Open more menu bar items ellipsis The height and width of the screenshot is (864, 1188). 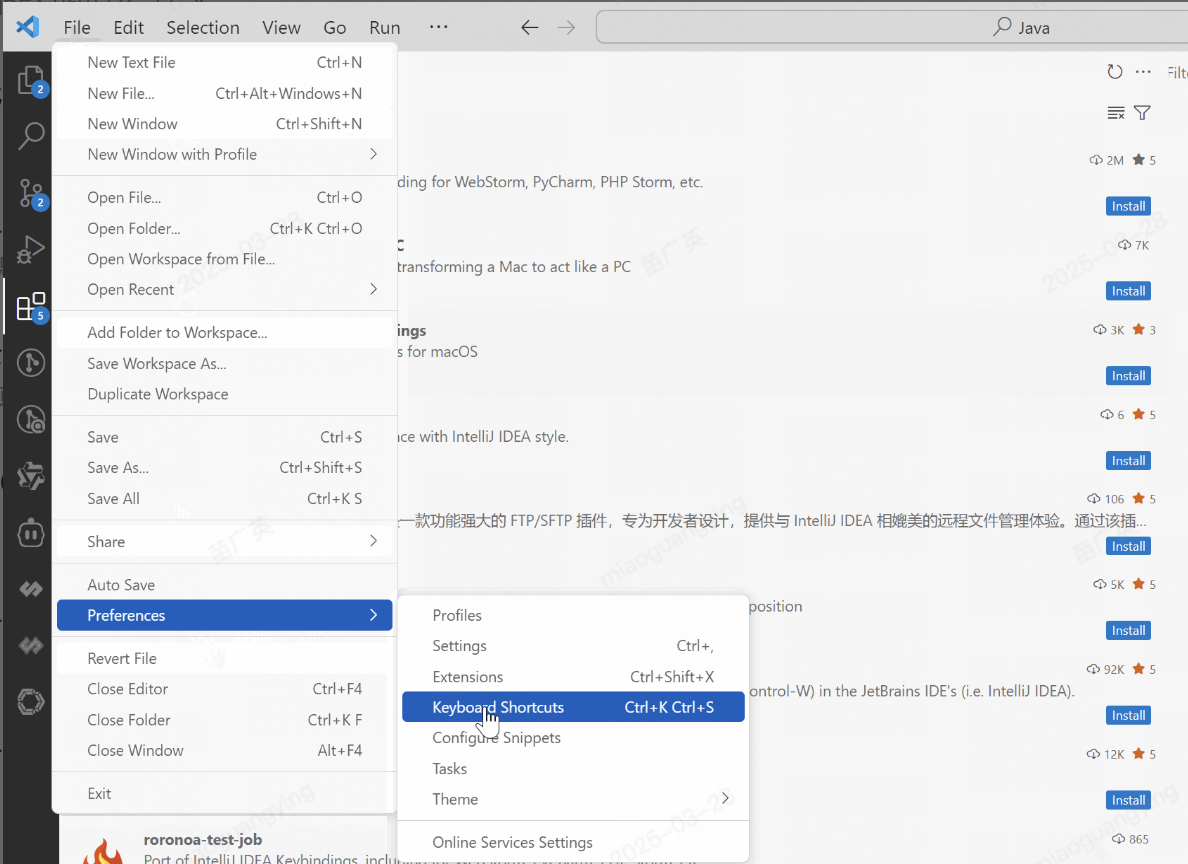point(438,27)
